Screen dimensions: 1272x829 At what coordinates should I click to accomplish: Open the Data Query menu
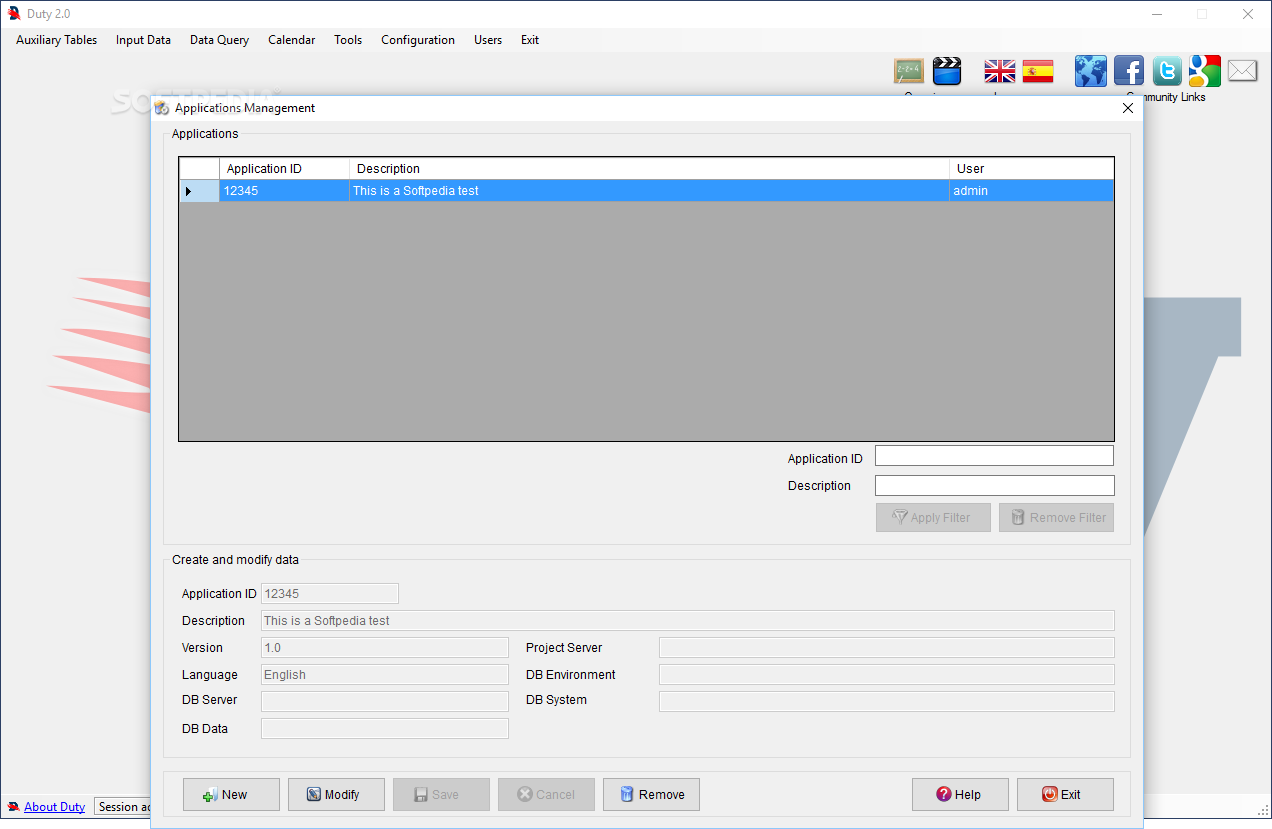coord(219,40)
